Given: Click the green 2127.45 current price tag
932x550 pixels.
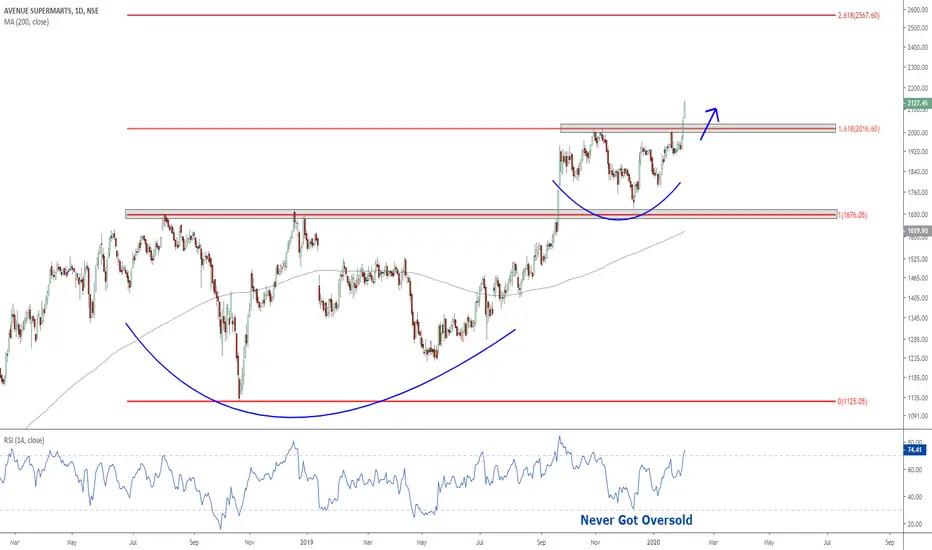Looking at the screenshot, I should click(918, 103).
